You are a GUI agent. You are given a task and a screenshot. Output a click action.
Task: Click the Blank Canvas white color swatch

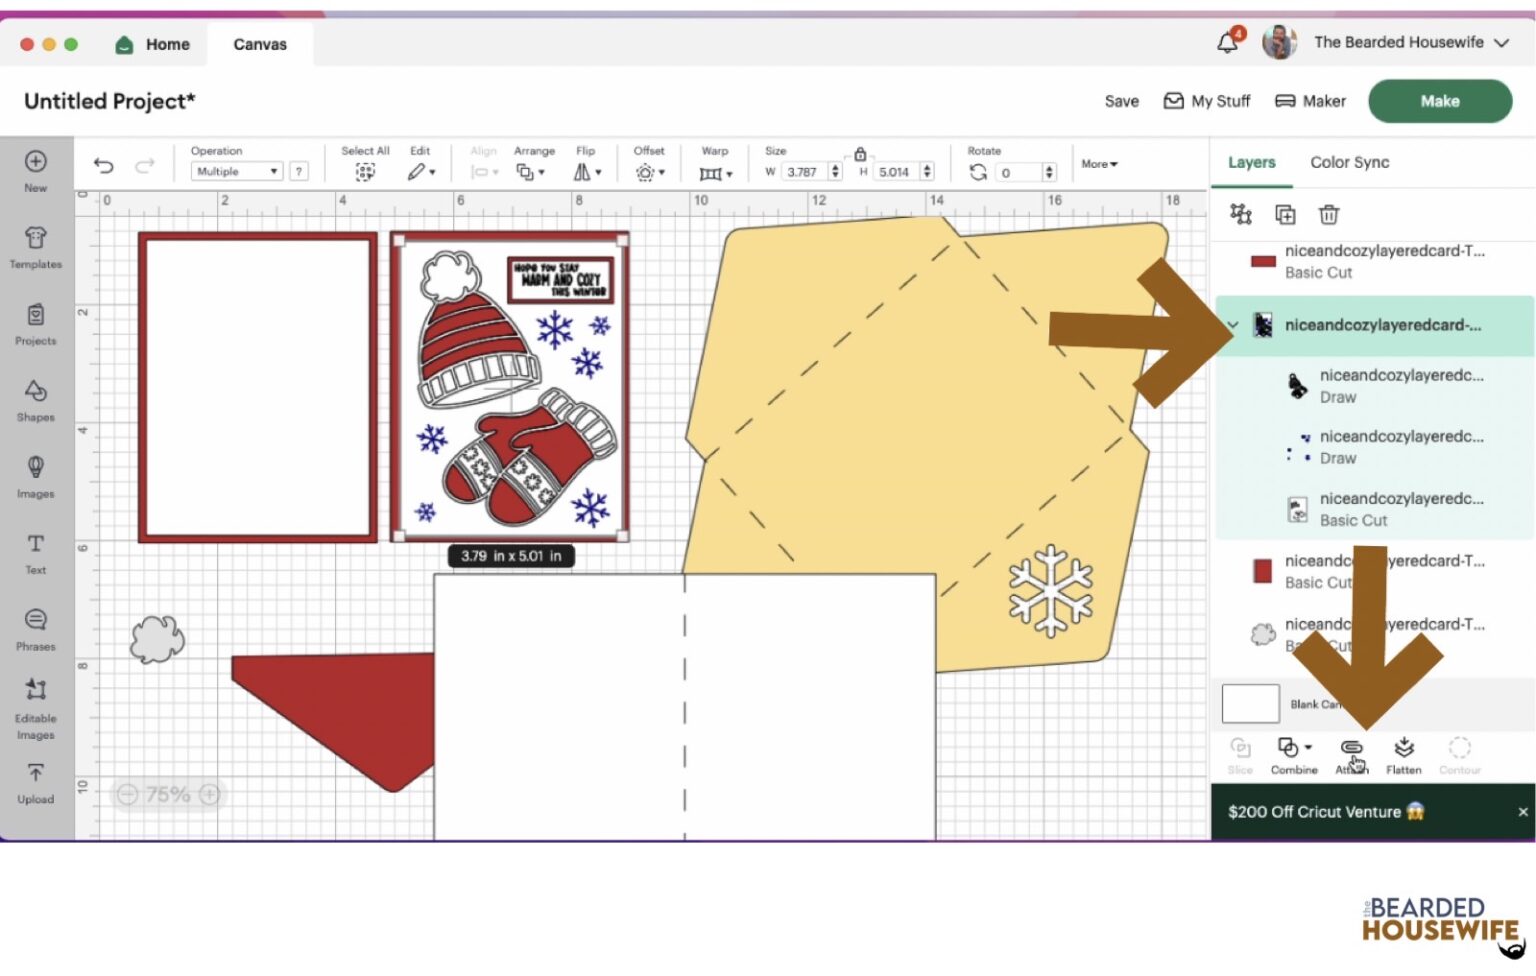click(x=1250, y=704)
